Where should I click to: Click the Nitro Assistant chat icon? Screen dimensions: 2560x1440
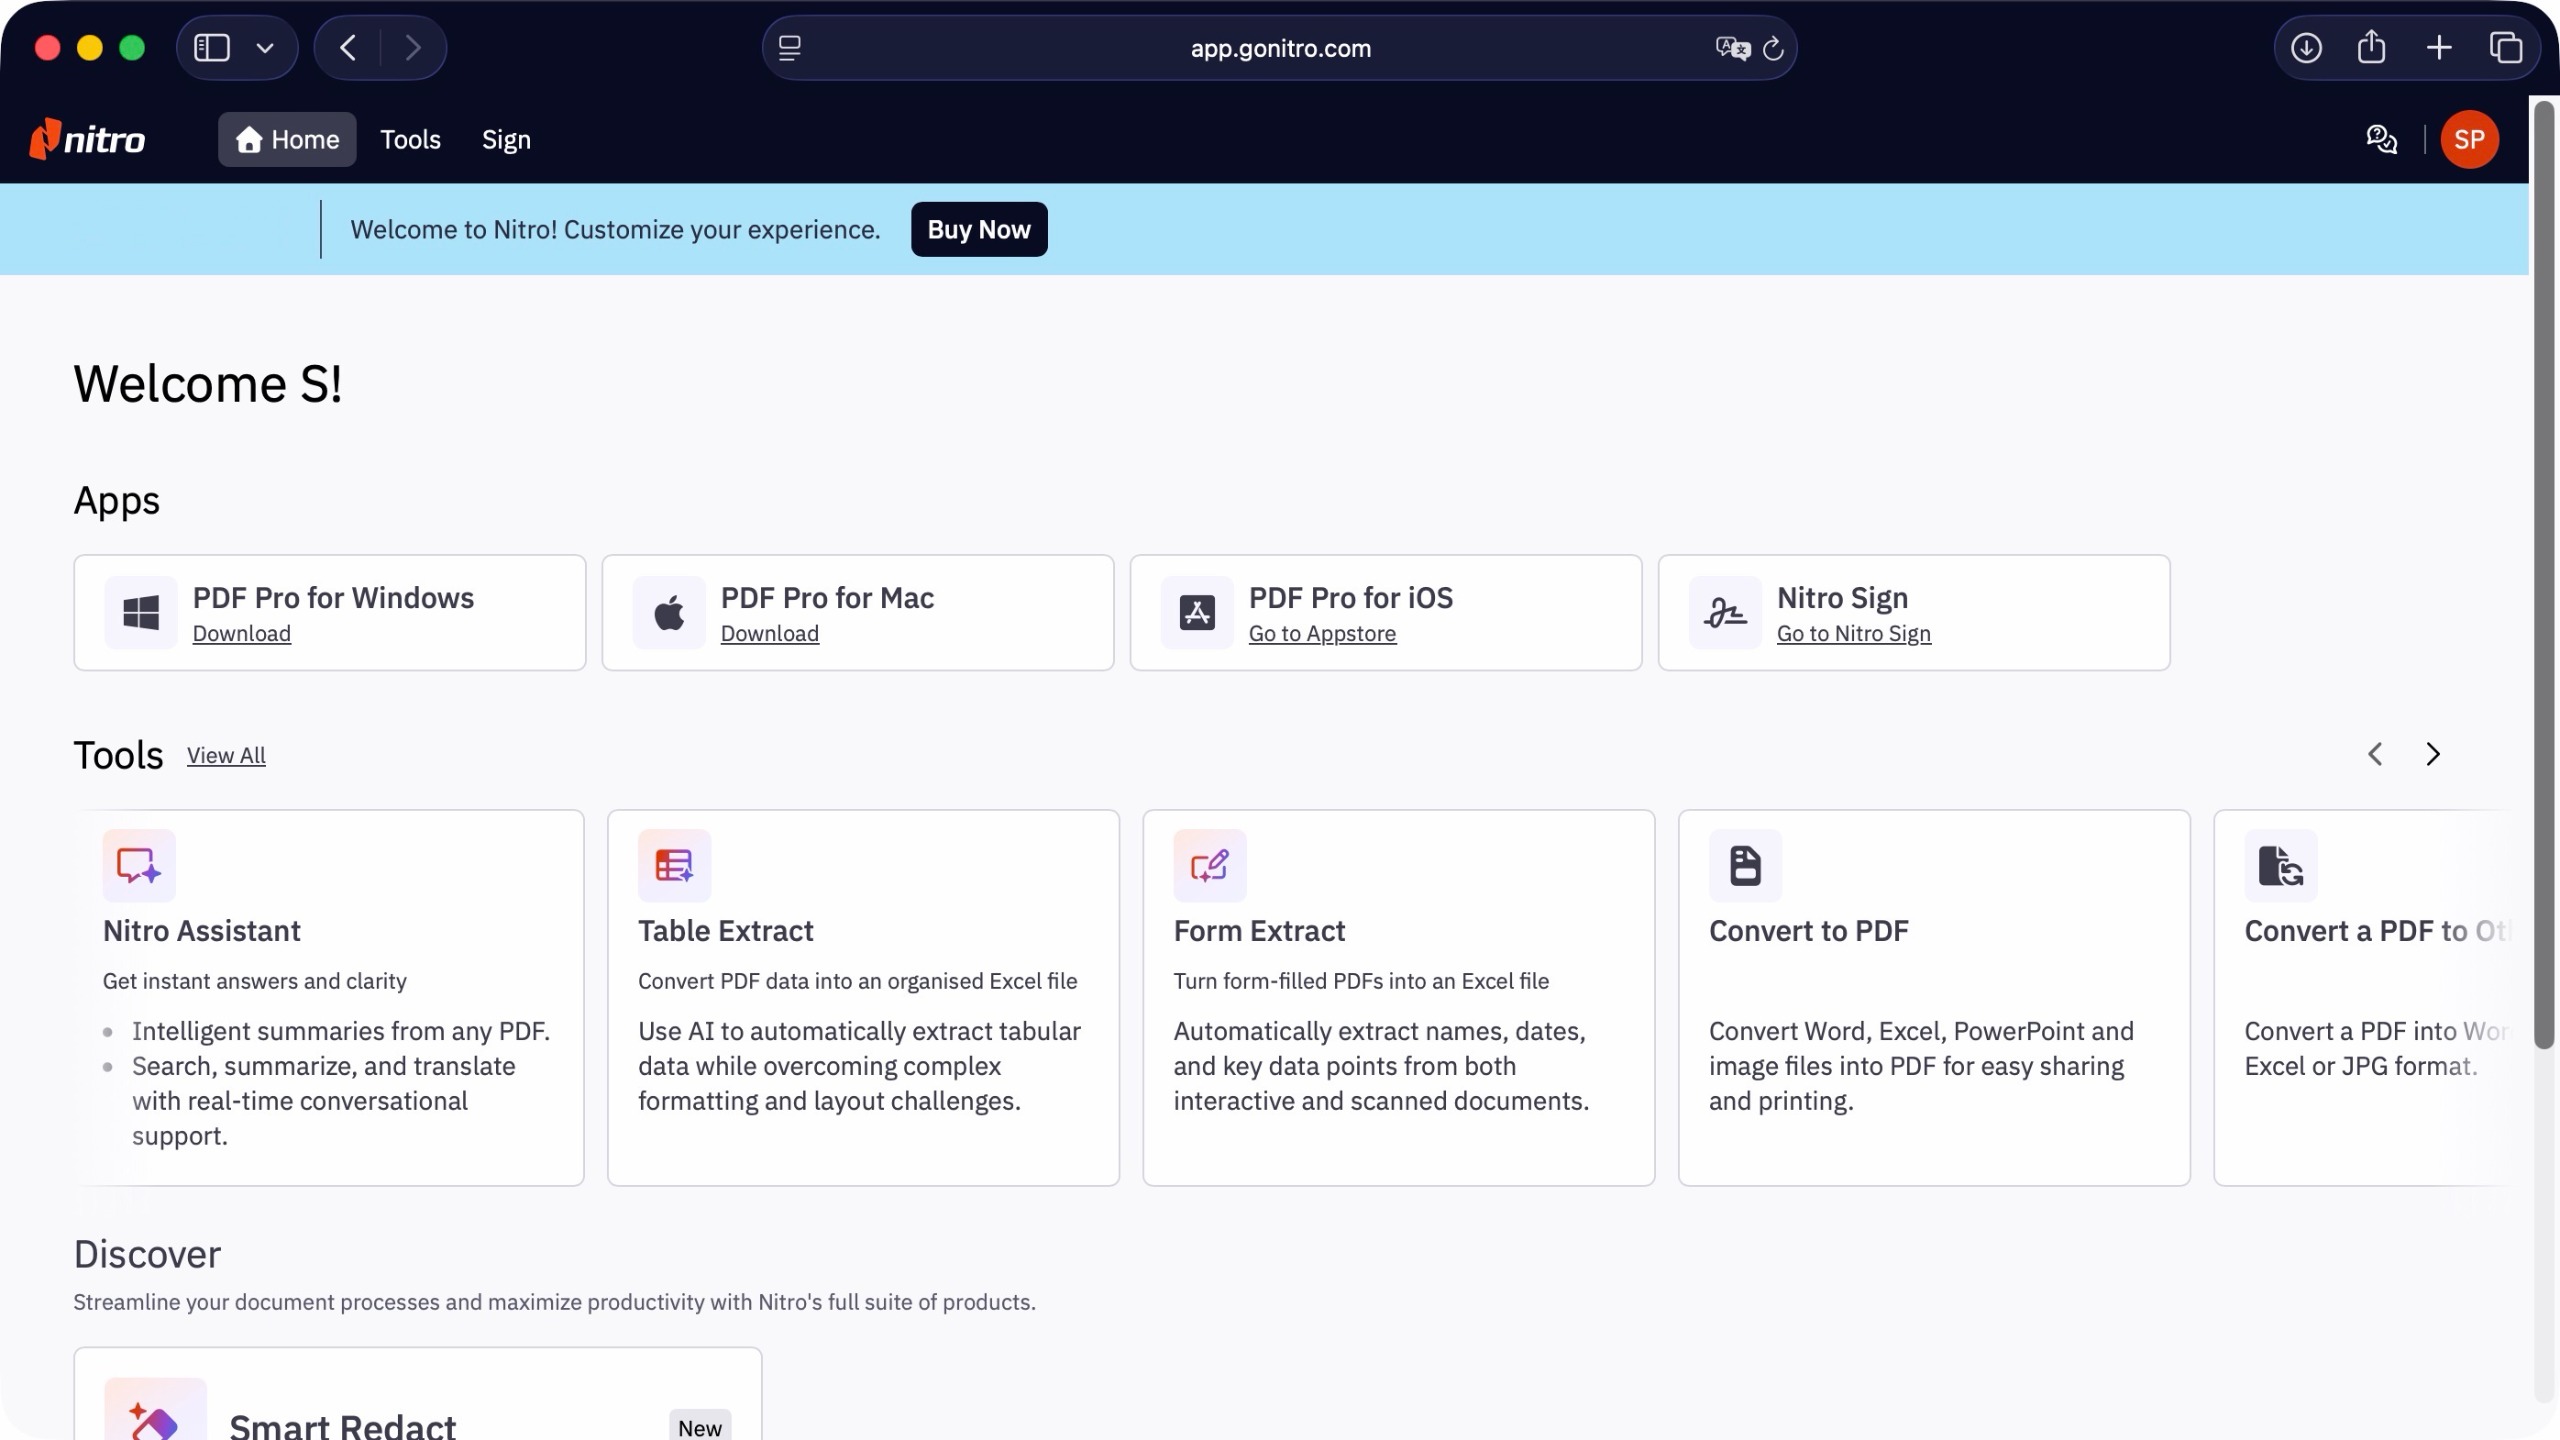tap(139, 865)
